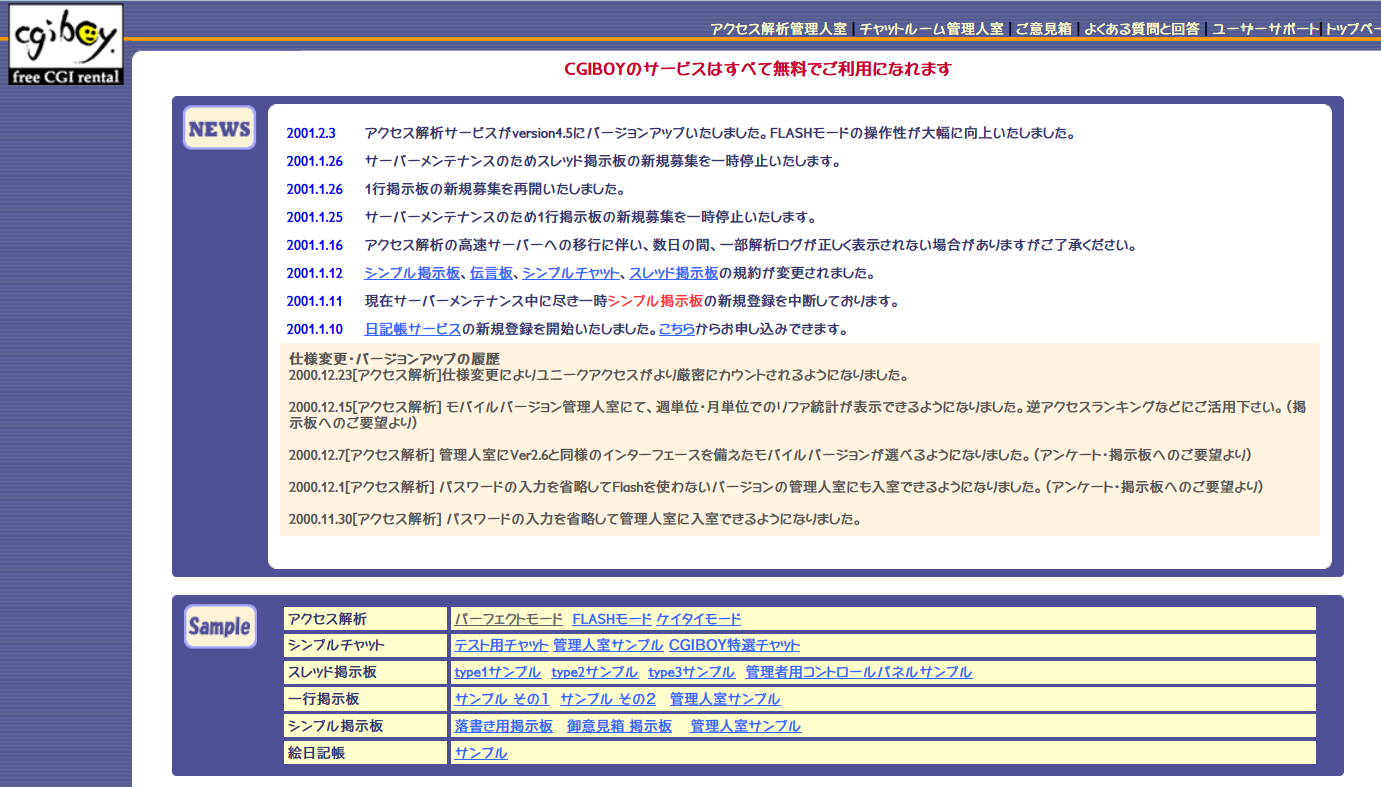The image size is (1381, 787).
Task: Click the こちら link to apply
Action: tap(676, 329)
